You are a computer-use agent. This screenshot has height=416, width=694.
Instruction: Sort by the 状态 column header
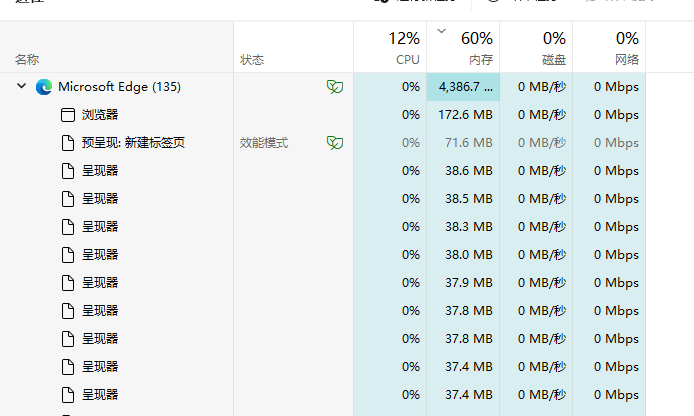293,47
